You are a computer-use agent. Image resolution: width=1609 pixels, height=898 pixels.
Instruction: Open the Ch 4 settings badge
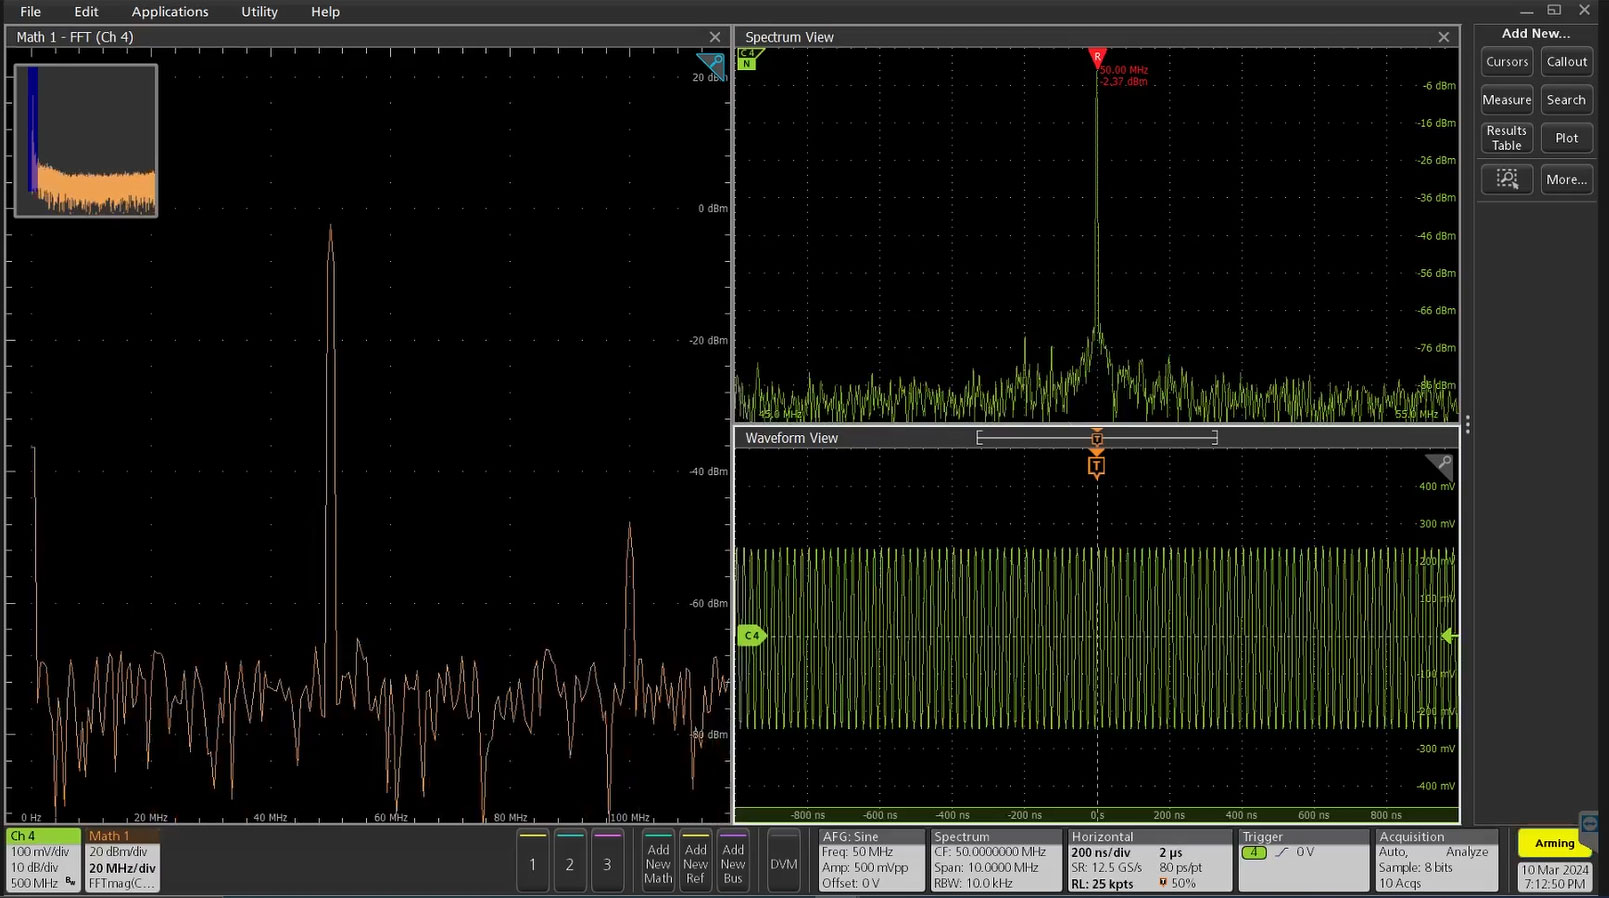[43, 860]
